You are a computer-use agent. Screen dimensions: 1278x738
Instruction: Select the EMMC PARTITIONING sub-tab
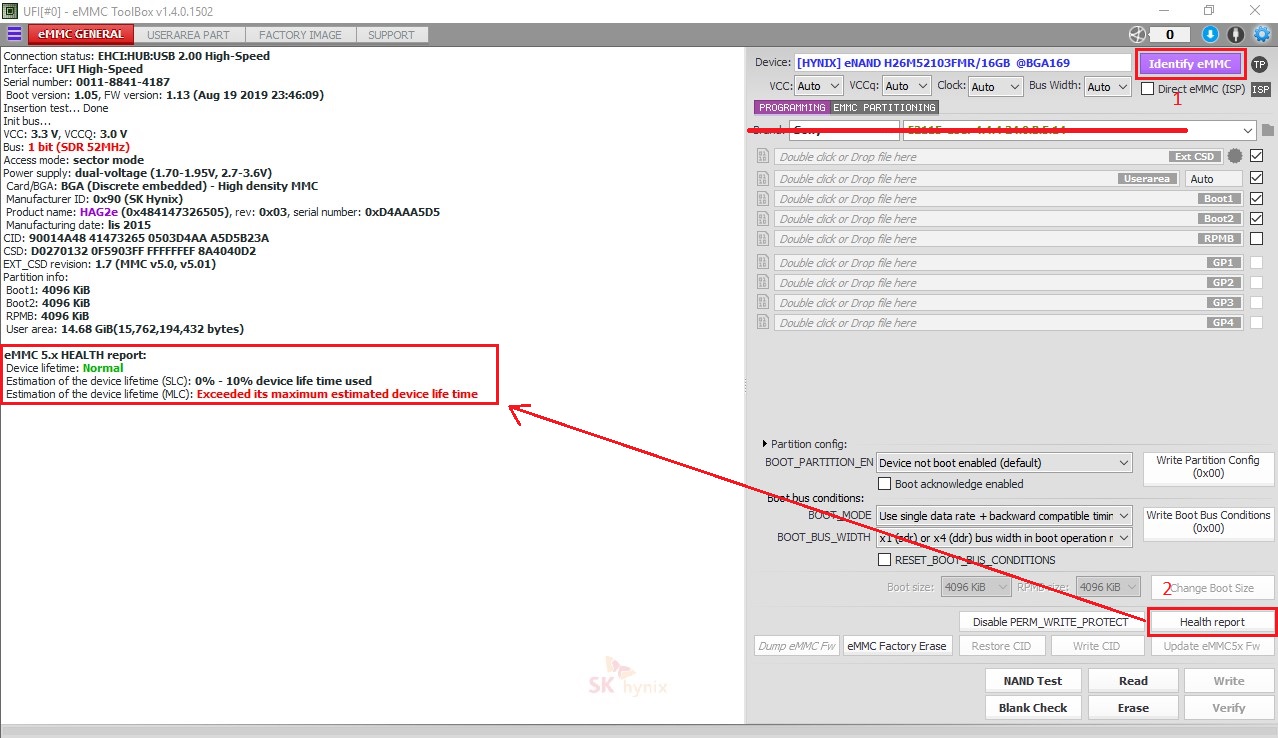pos(884,107)
